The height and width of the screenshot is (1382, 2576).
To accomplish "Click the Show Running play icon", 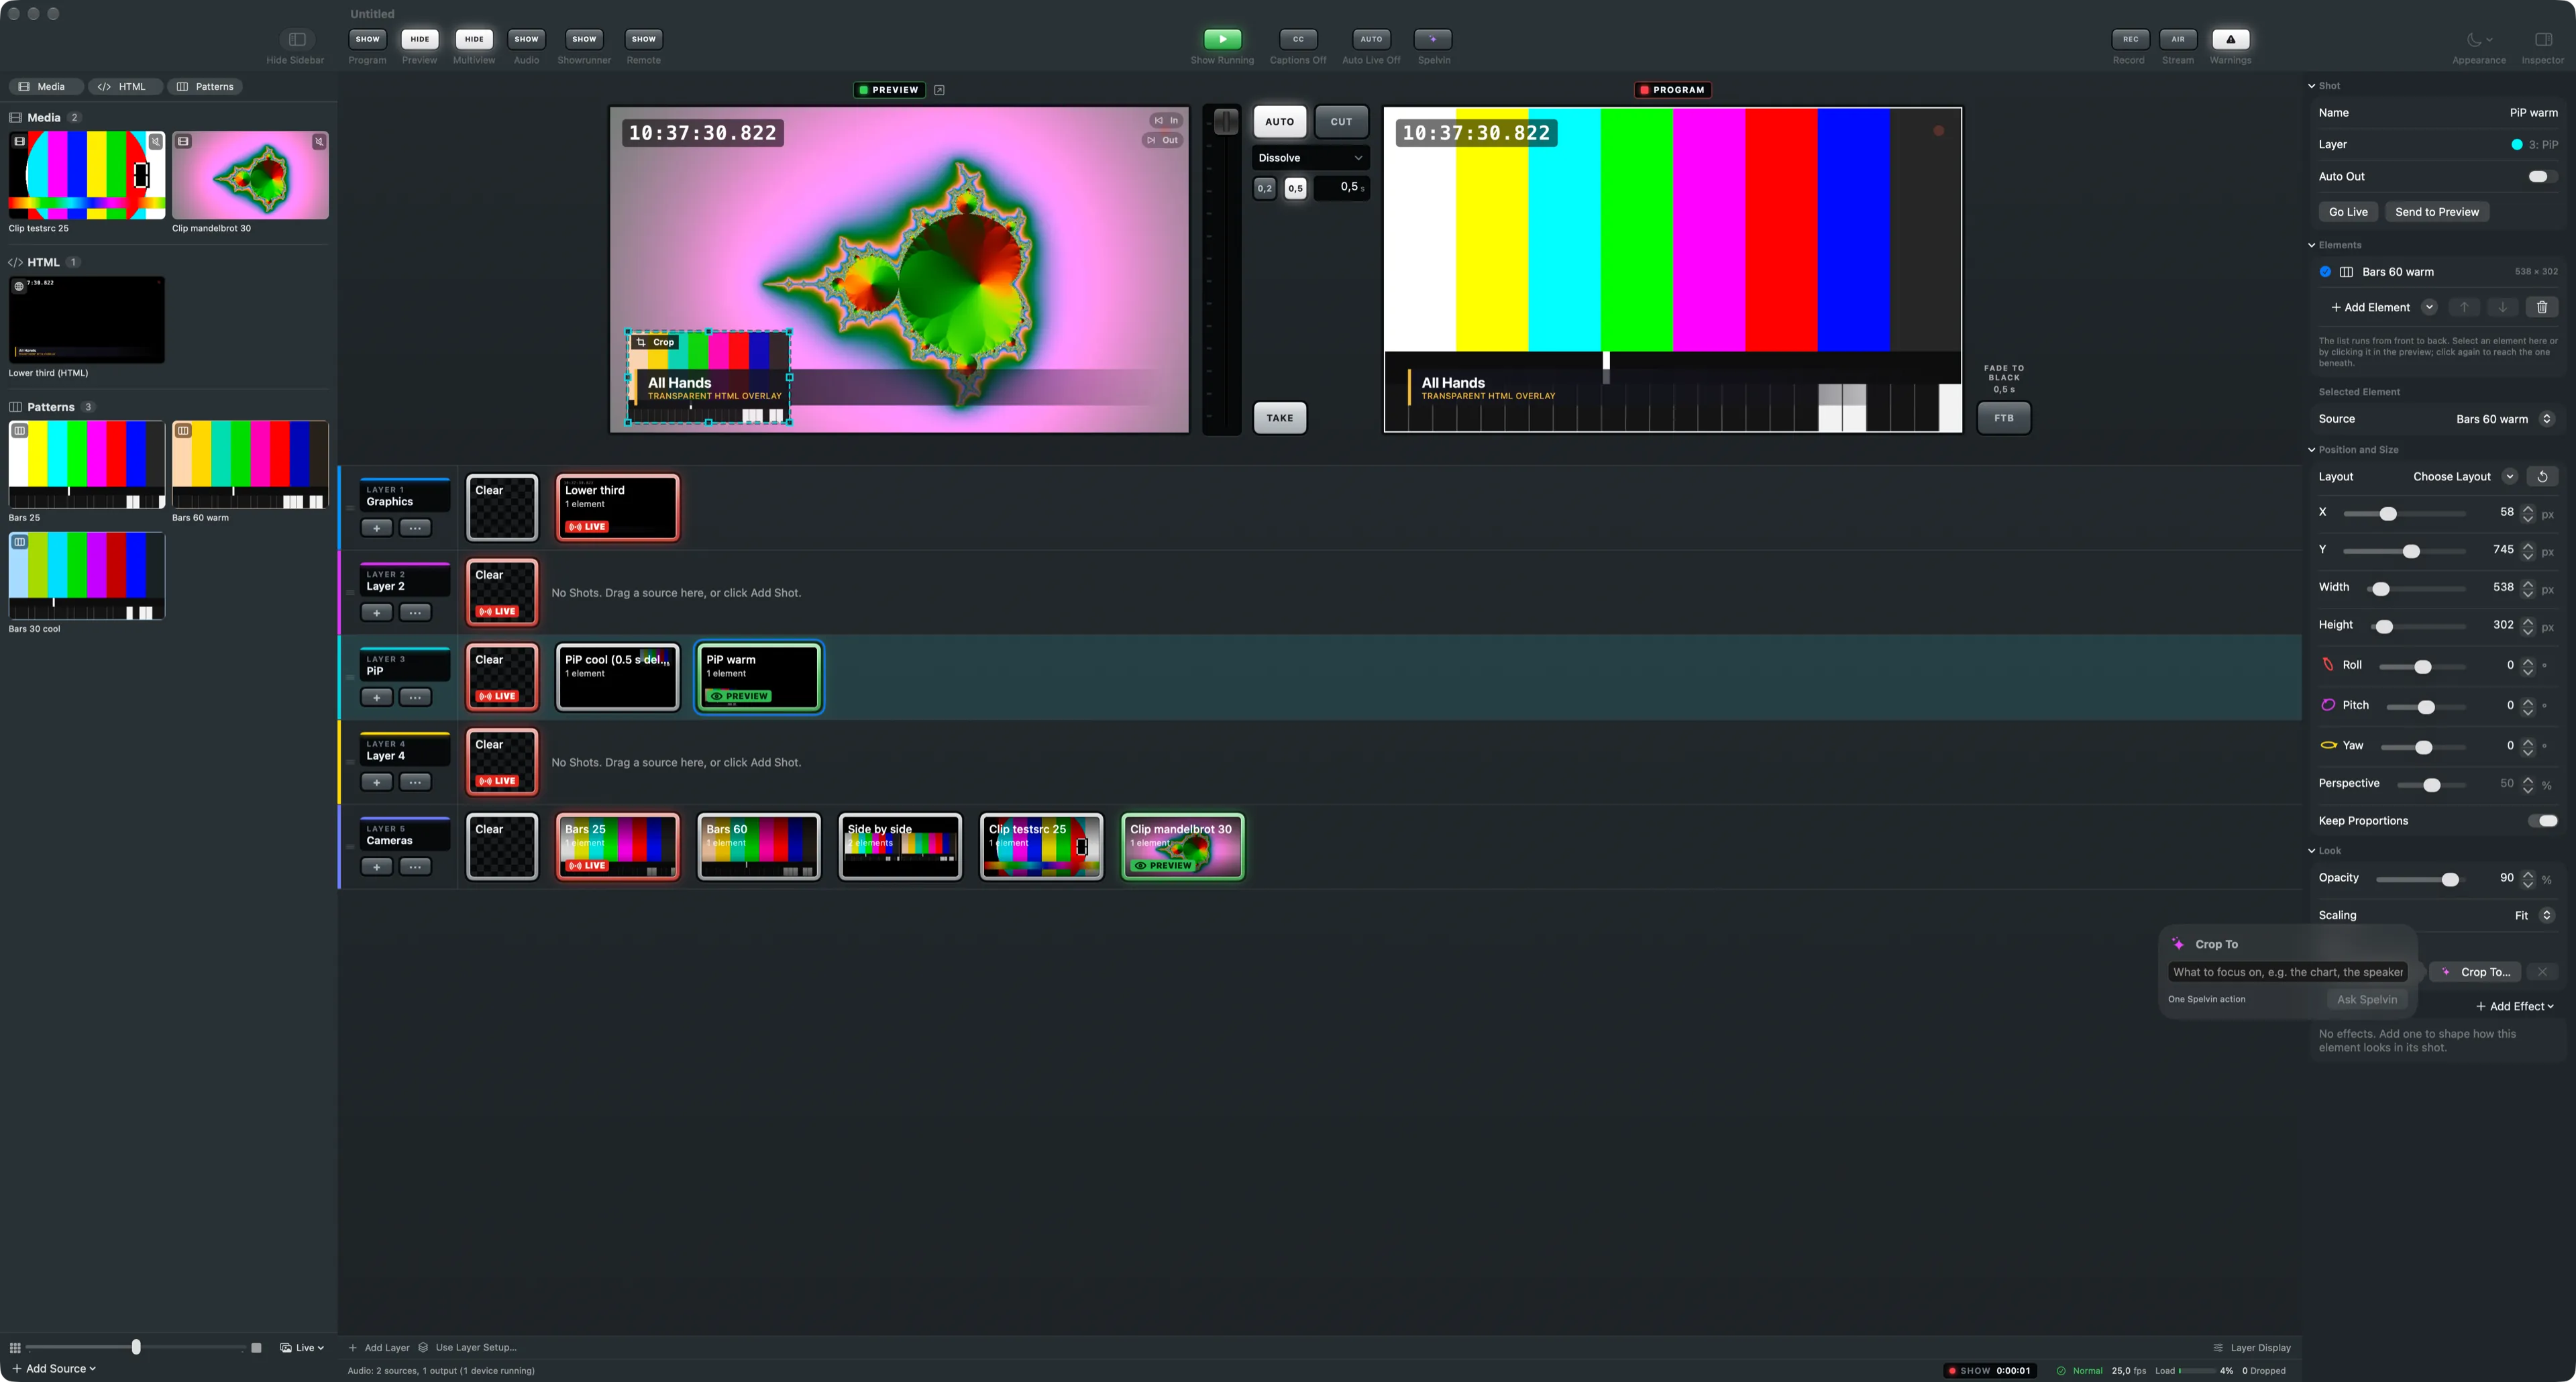I will click(x=1222, y=39).
